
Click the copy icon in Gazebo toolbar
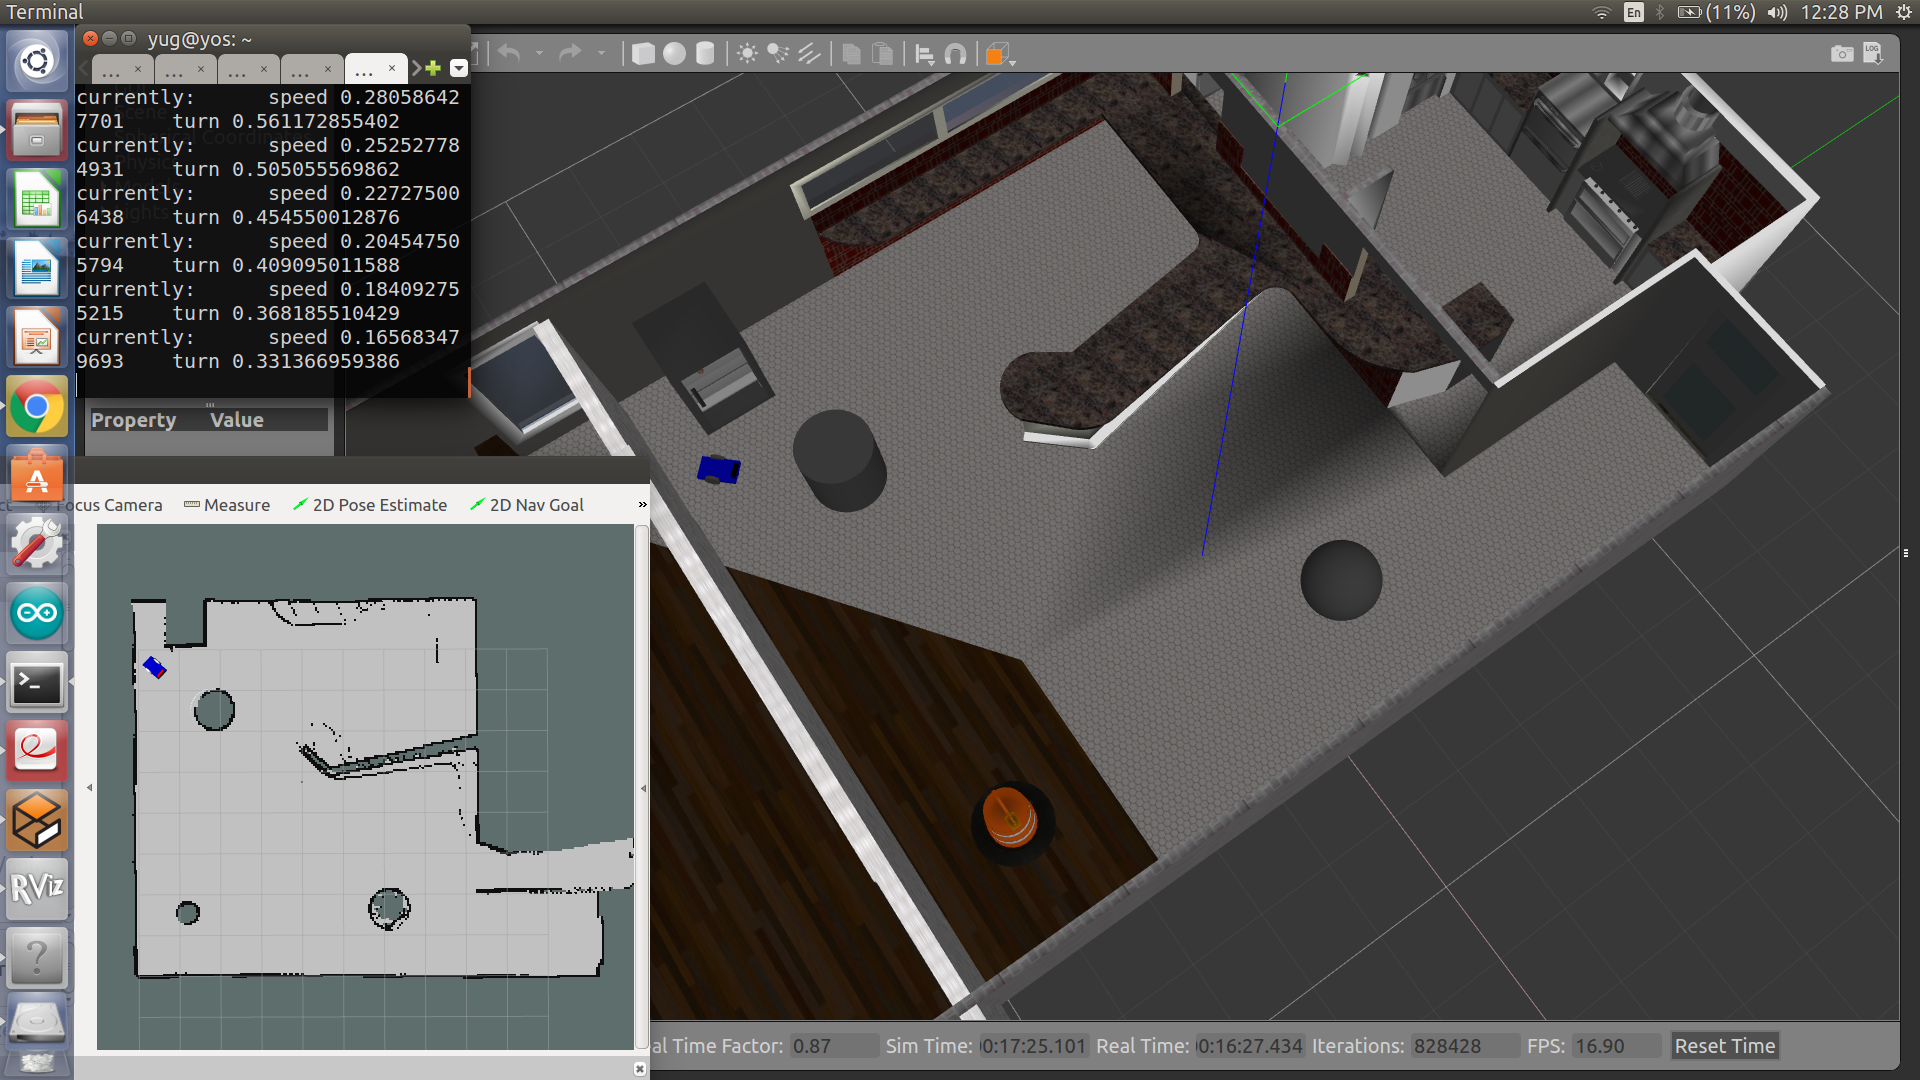click(851, 54)
